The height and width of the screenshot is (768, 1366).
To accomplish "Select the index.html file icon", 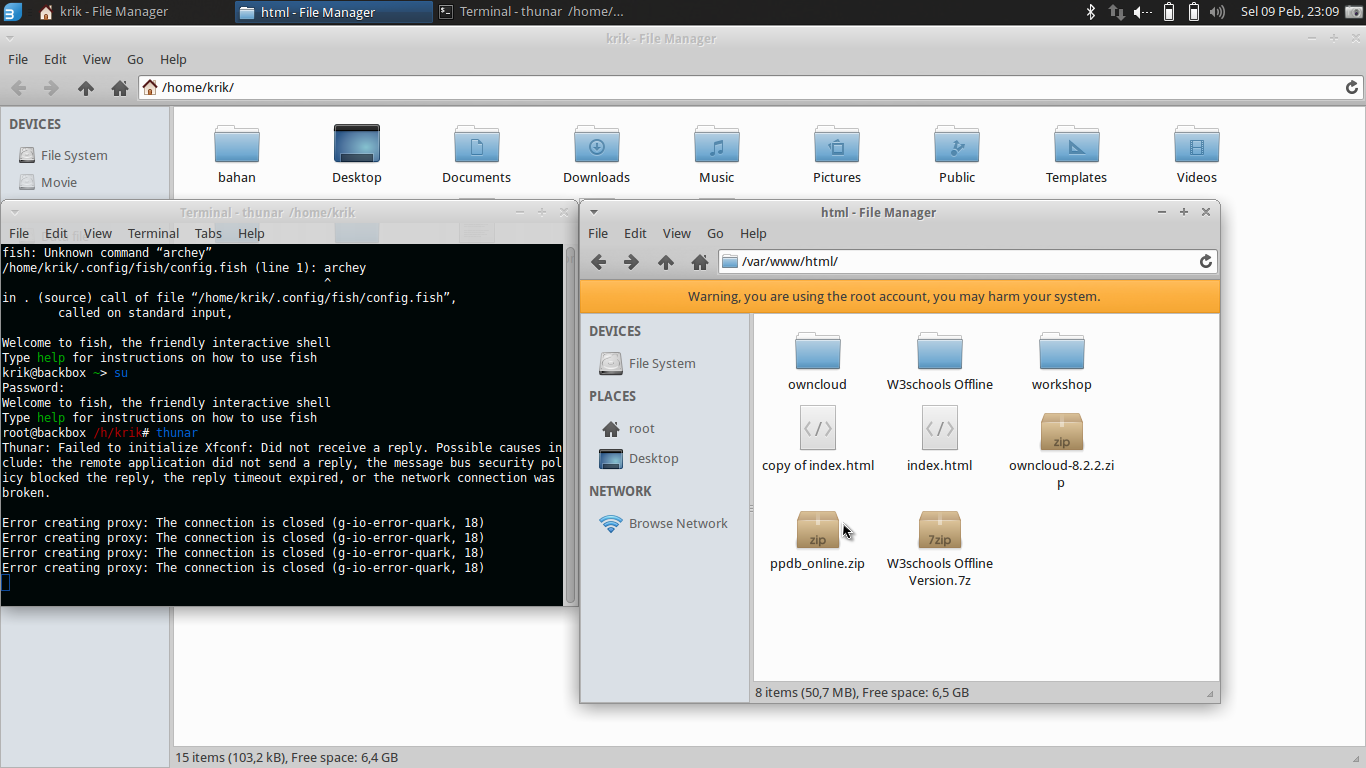I will [x=939, y=429].
